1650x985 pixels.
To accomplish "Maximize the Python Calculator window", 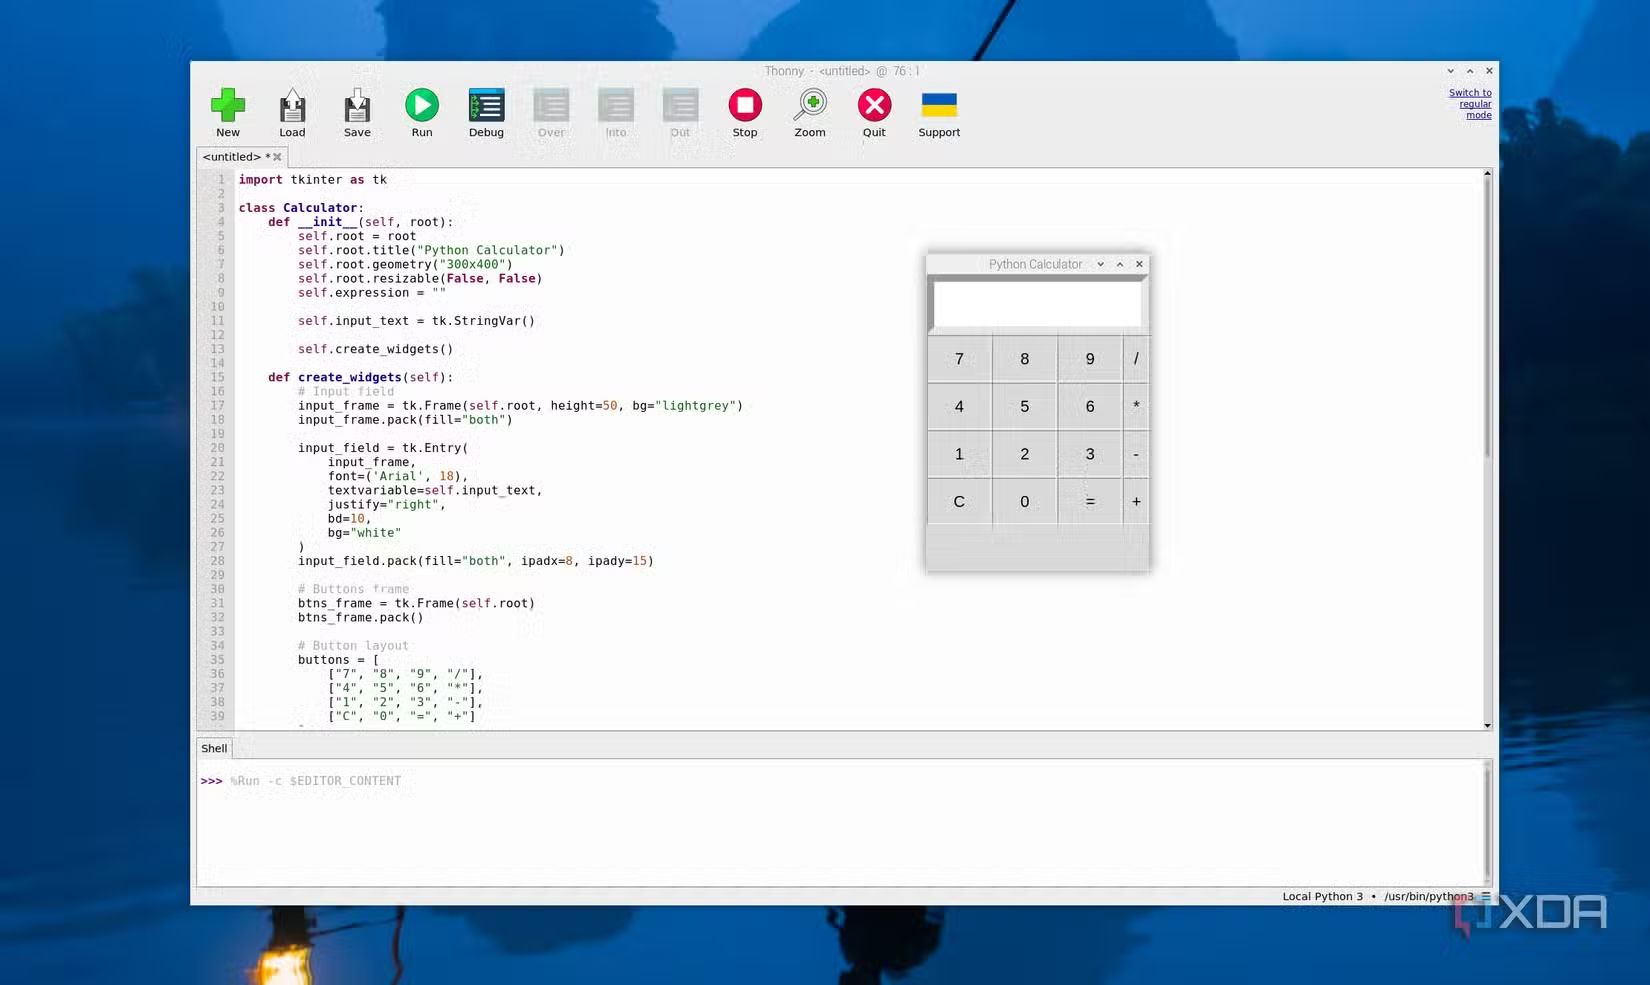I will click(1120, 264).
